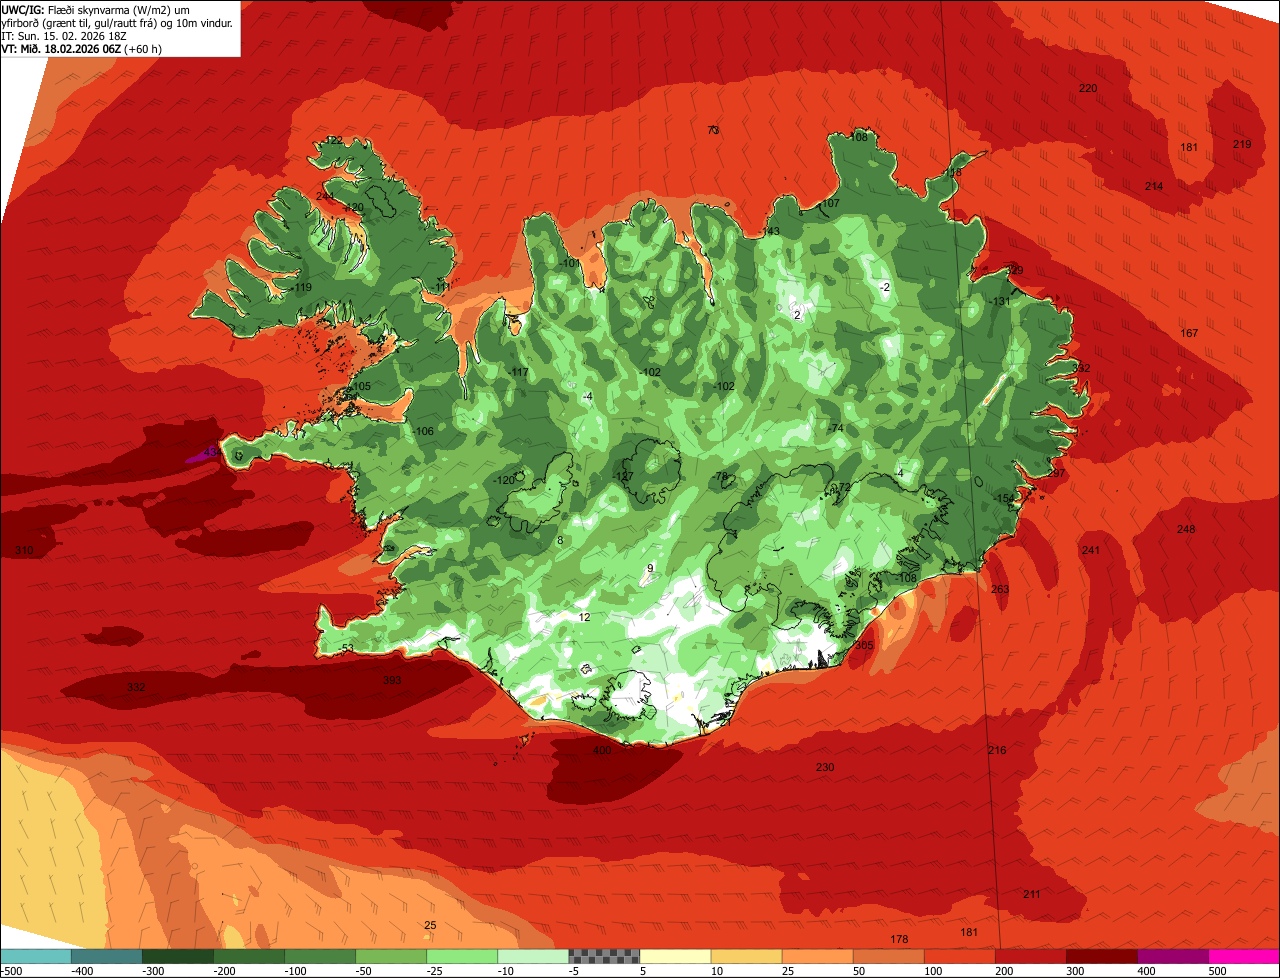Click the '8' value in southwest Iceland

pos(560,540)
